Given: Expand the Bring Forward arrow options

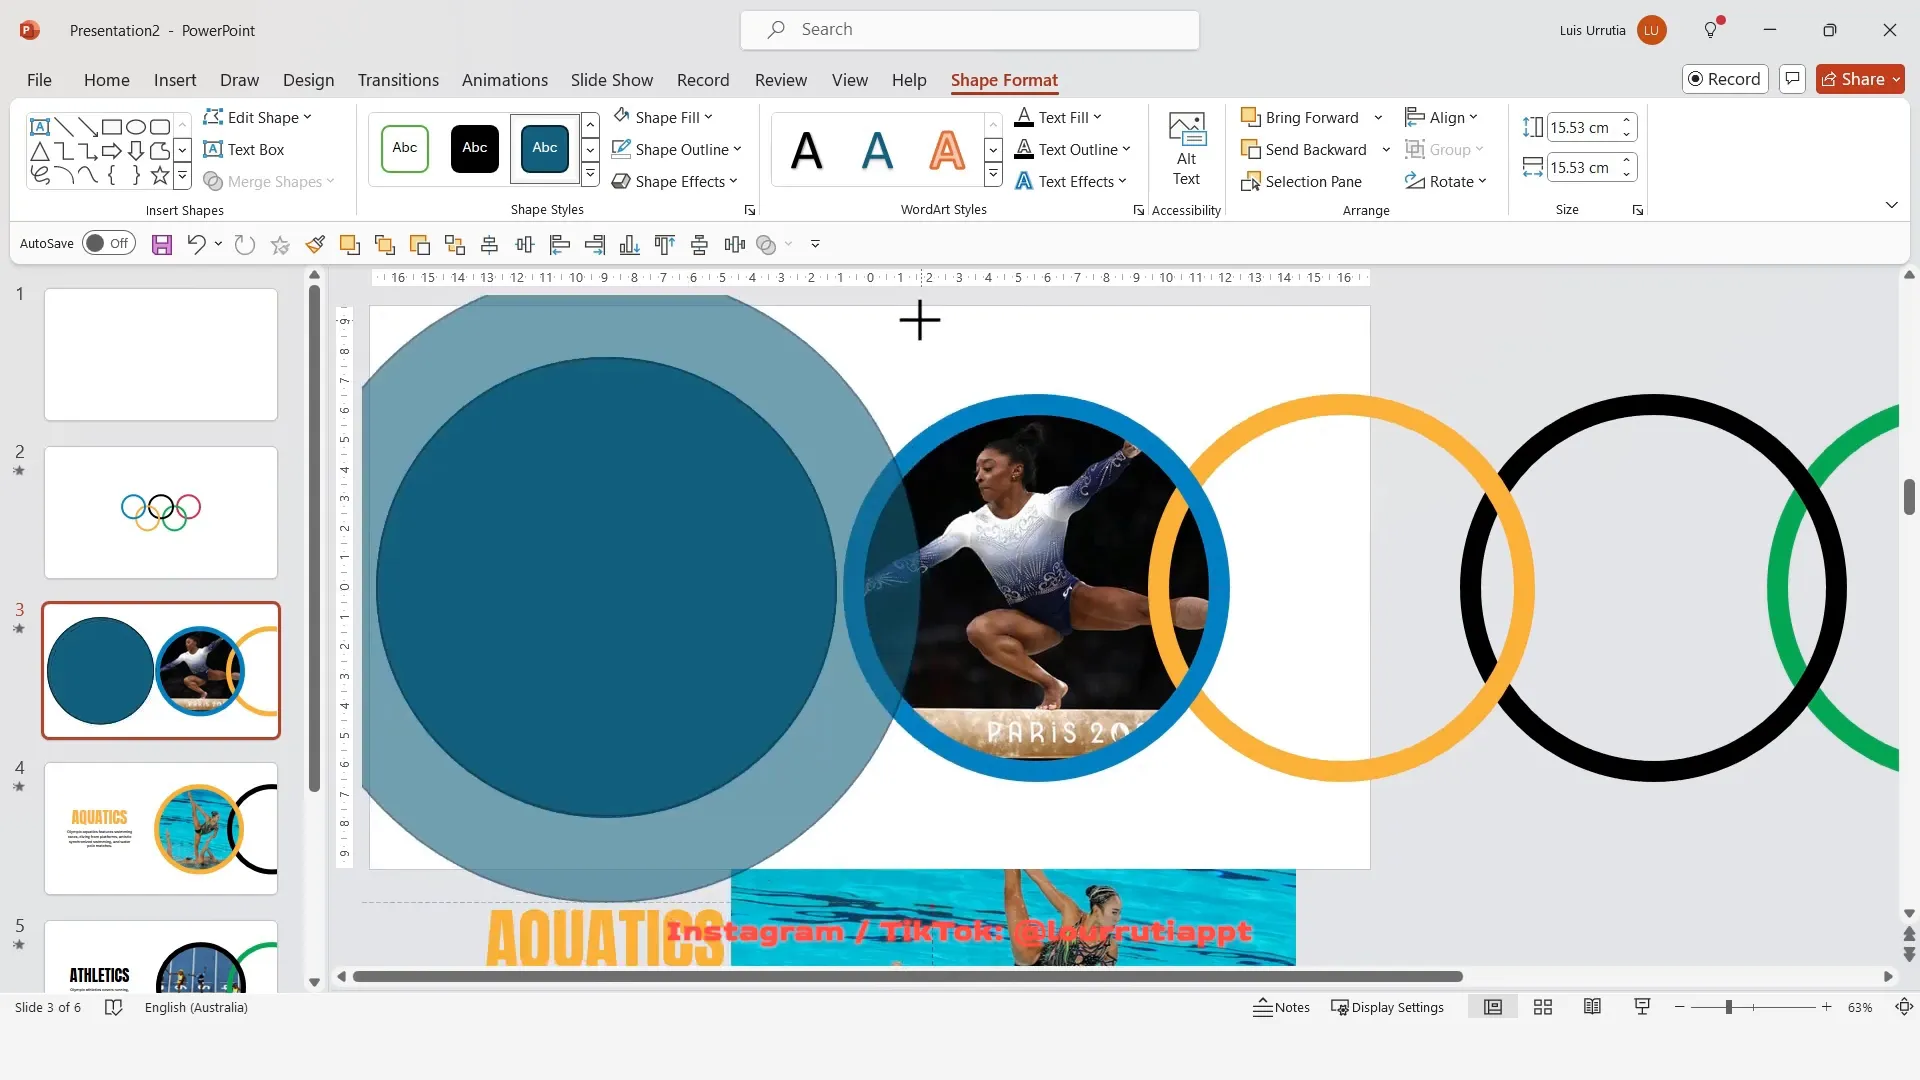Looking at the screenshot, I should [x=1378, y=117].
